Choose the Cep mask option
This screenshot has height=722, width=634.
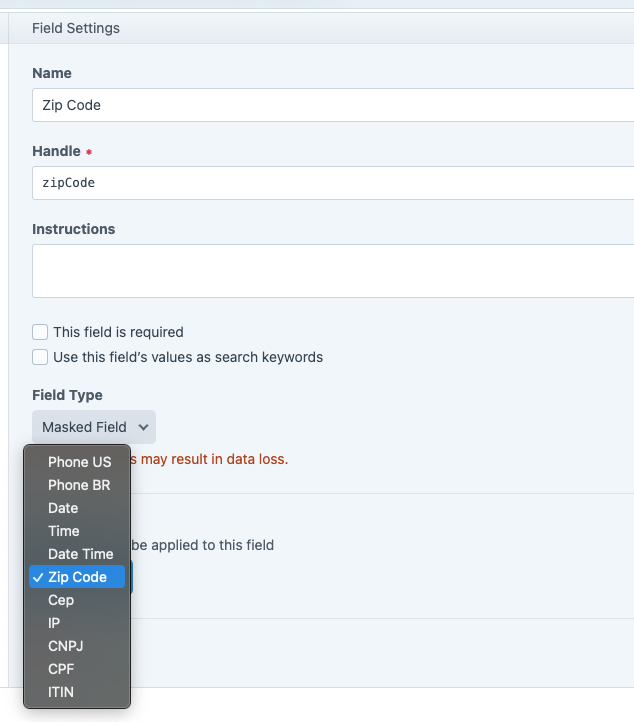[77, 600]
